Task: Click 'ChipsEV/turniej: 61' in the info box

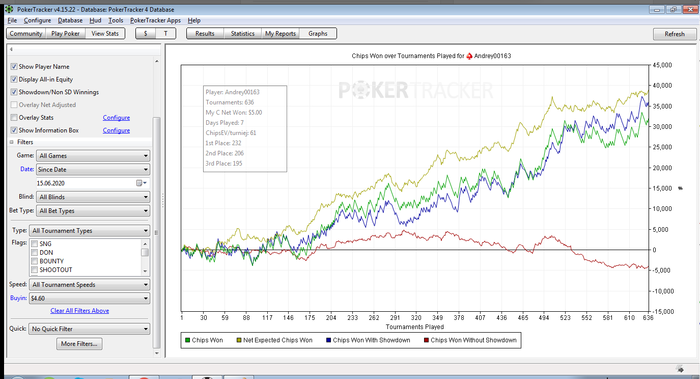Action: point(231,133)
